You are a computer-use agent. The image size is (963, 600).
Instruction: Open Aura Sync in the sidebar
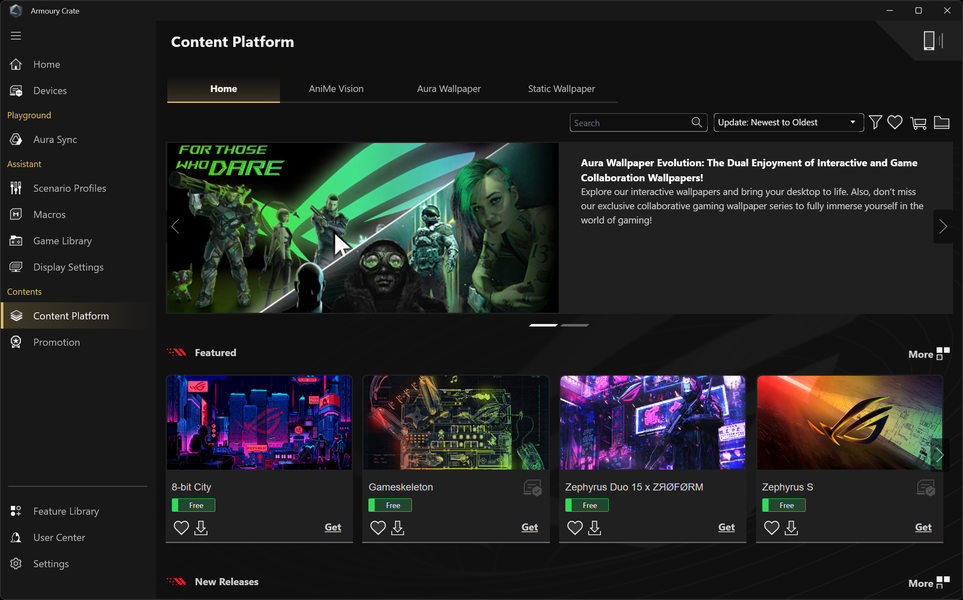55,139
